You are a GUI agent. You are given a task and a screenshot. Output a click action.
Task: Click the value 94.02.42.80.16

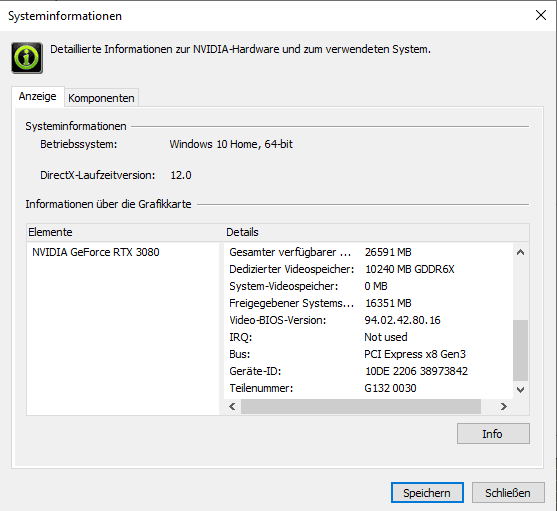pos(402,320)
